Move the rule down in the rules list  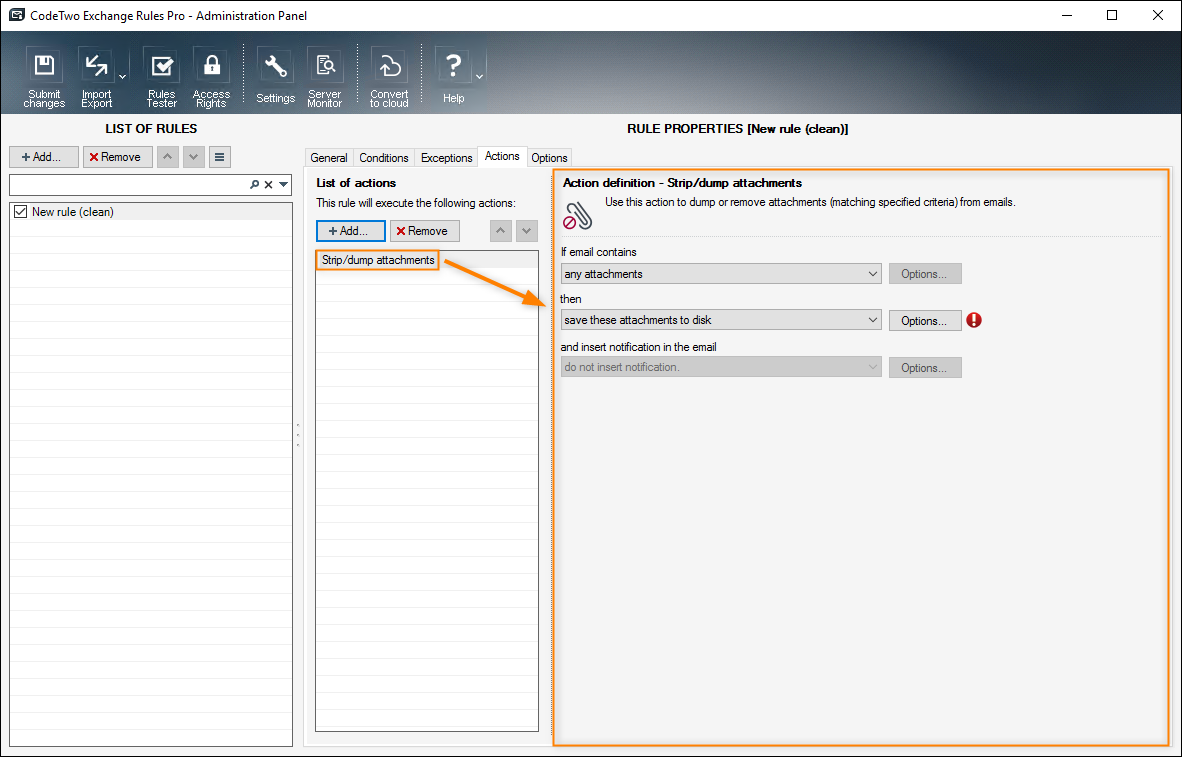tap(194, 157)
